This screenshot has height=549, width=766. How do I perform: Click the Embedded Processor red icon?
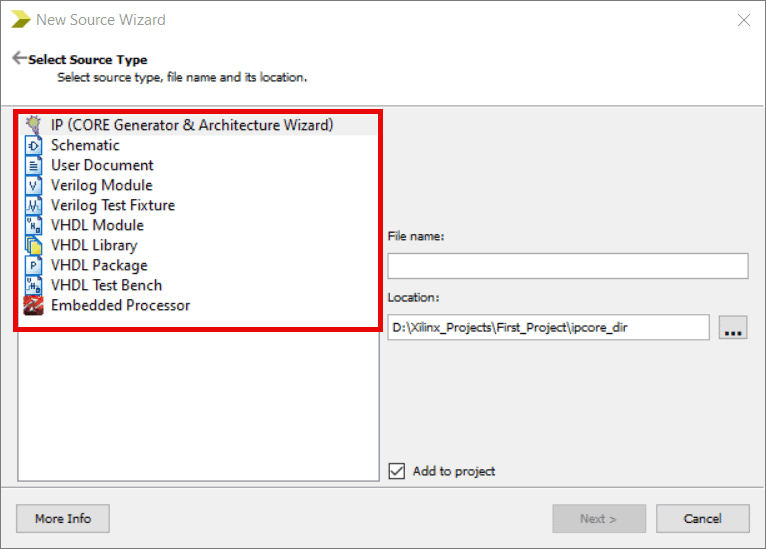[33, 306]
